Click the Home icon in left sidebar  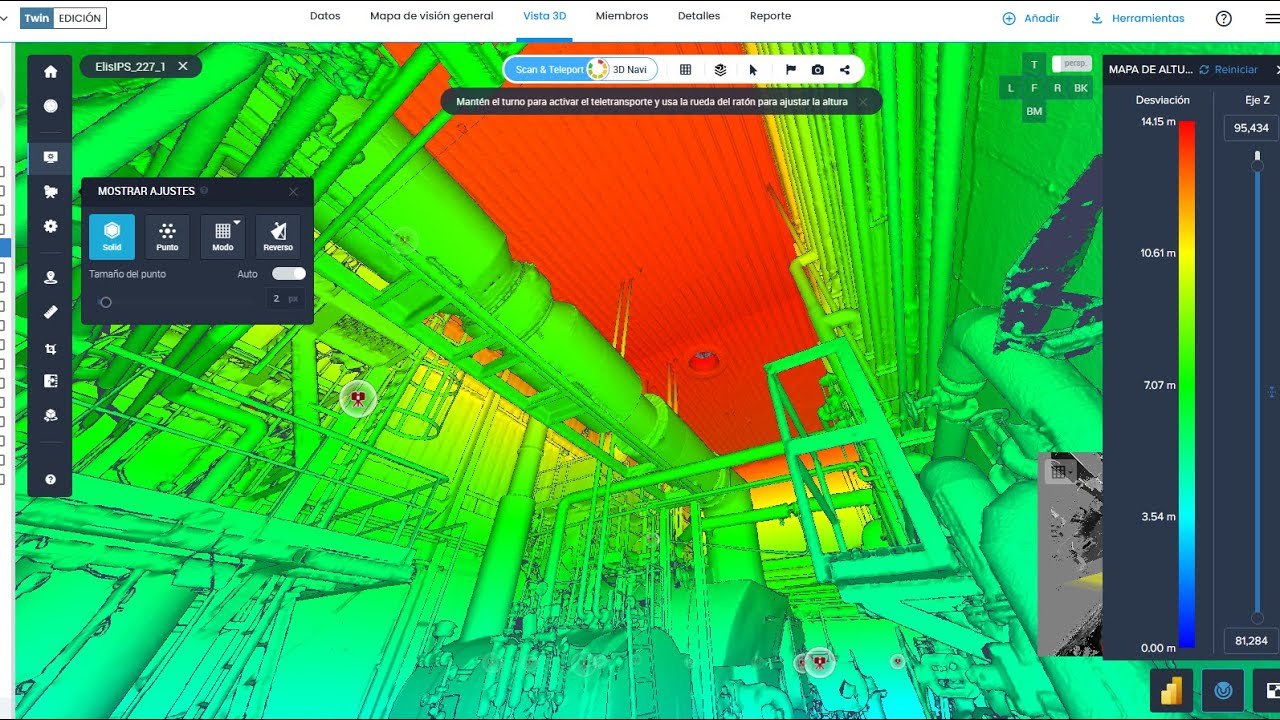click(x=50, y=72)
